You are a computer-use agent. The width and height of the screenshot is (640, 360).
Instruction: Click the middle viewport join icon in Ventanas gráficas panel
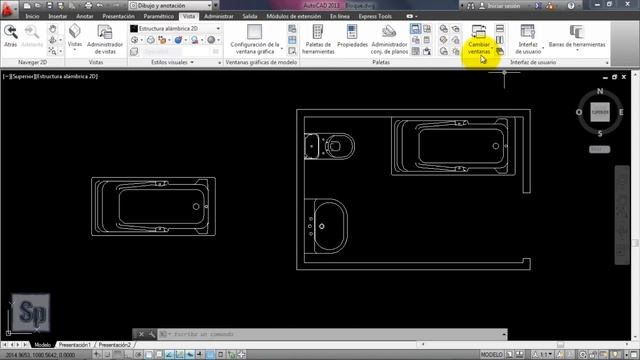292,40
